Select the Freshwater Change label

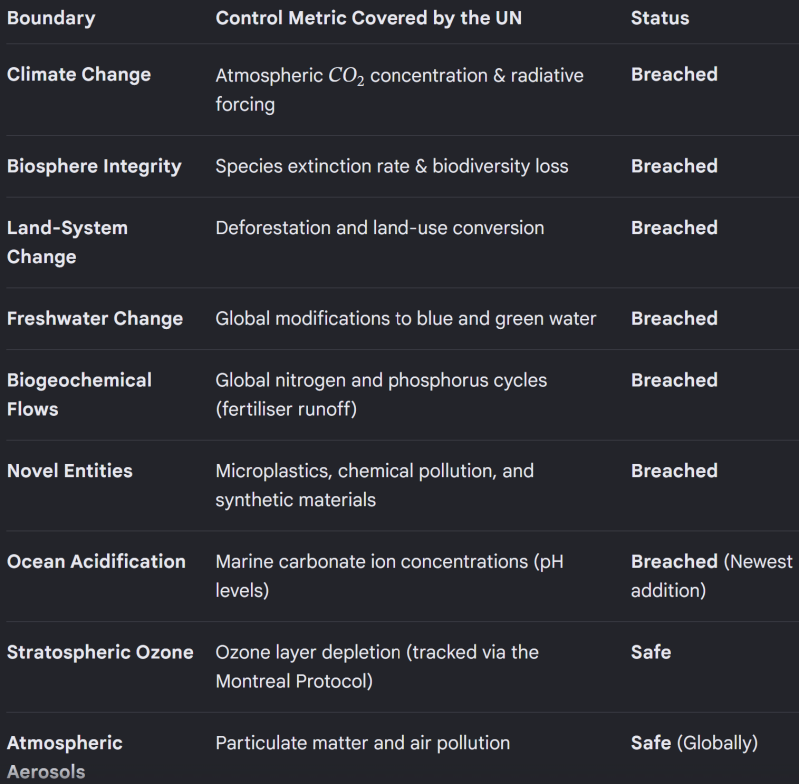[95, 318]
